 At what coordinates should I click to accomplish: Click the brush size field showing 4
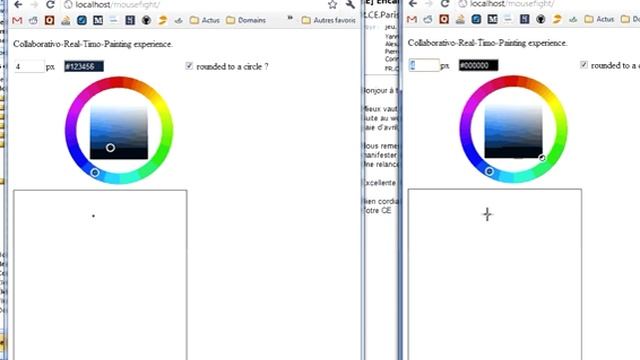tap(29, 67)
